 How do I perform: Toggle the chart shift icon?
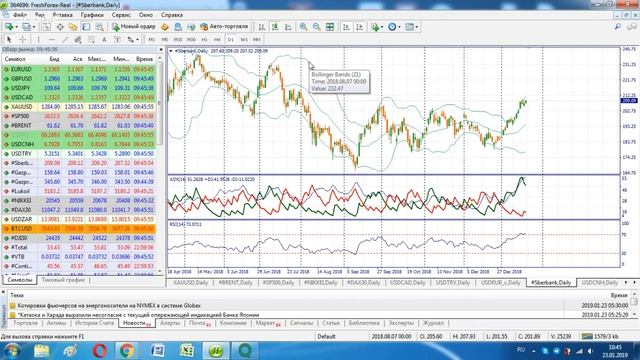coord(360,27)
